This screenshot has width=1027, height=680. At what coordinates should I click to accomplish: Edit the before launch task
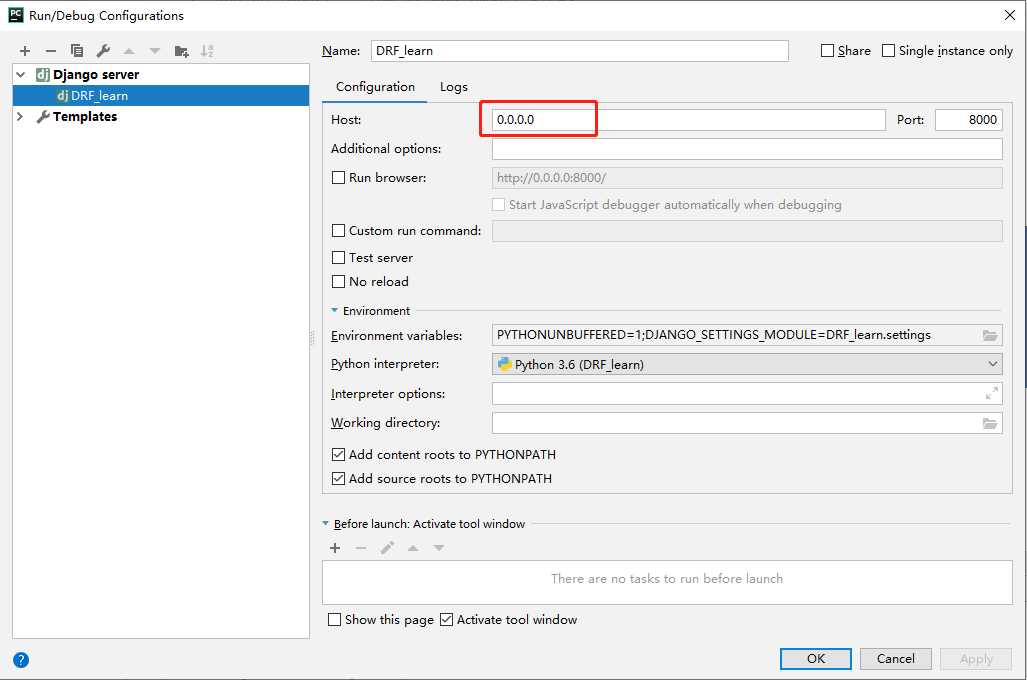387,548
